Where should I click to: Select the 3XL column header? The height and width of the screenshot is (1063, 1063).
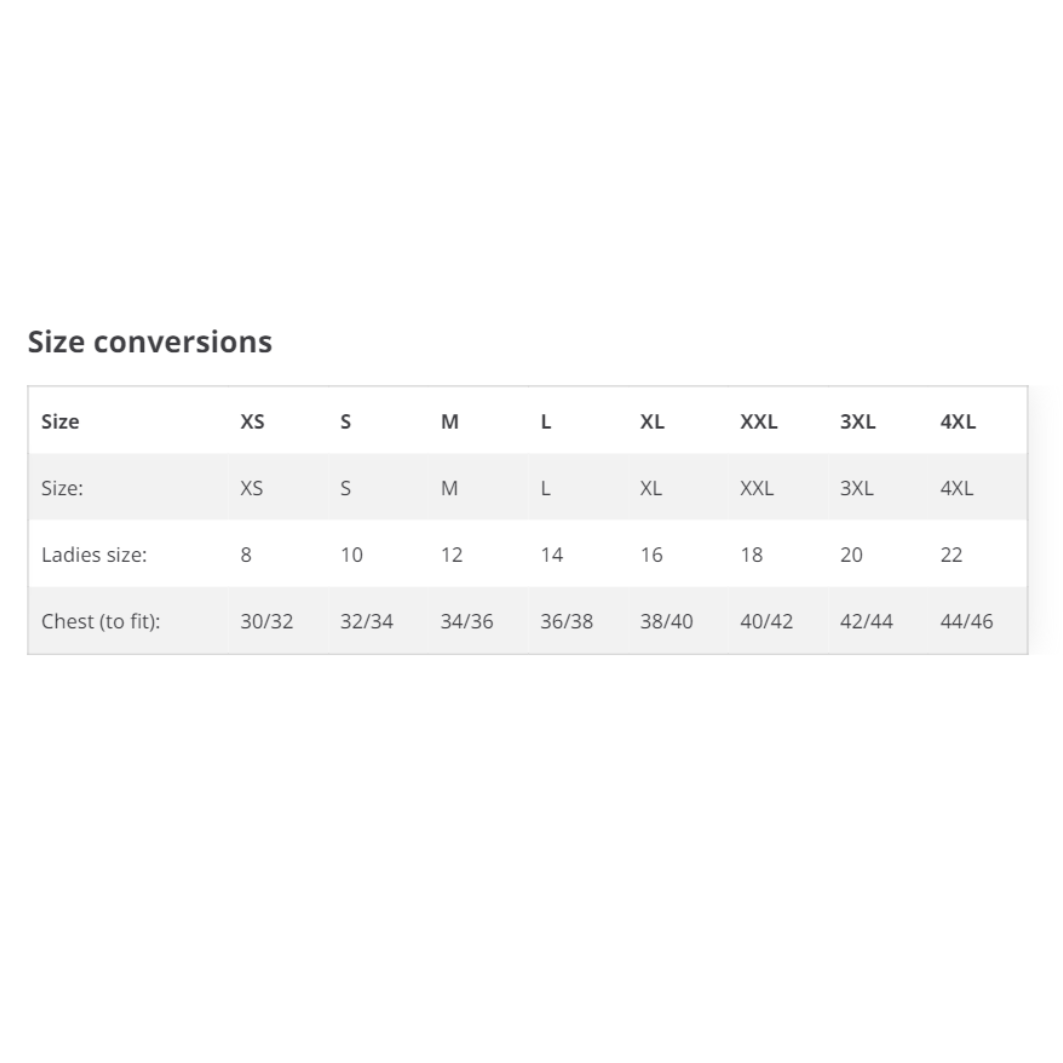point(857,422)
